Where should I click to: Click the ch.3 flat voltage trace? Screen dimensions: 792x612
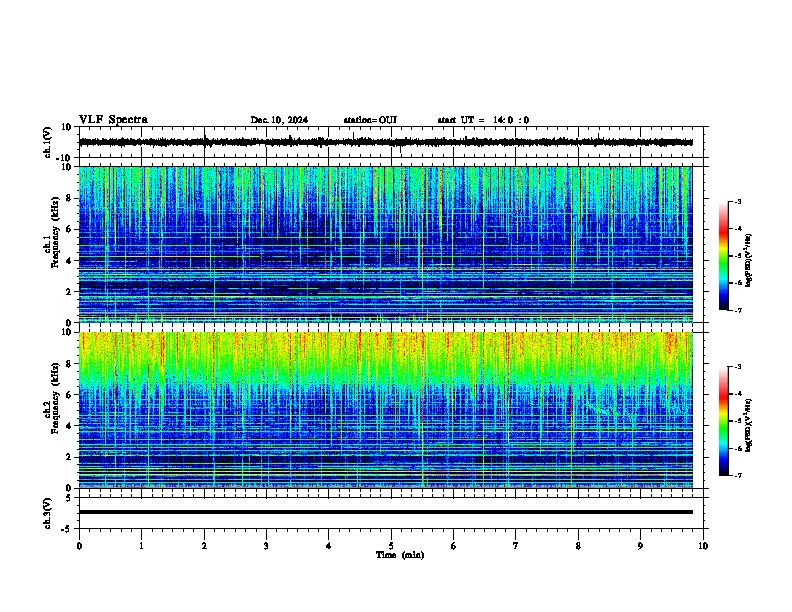pyautogui.click(x=386, y=512)
